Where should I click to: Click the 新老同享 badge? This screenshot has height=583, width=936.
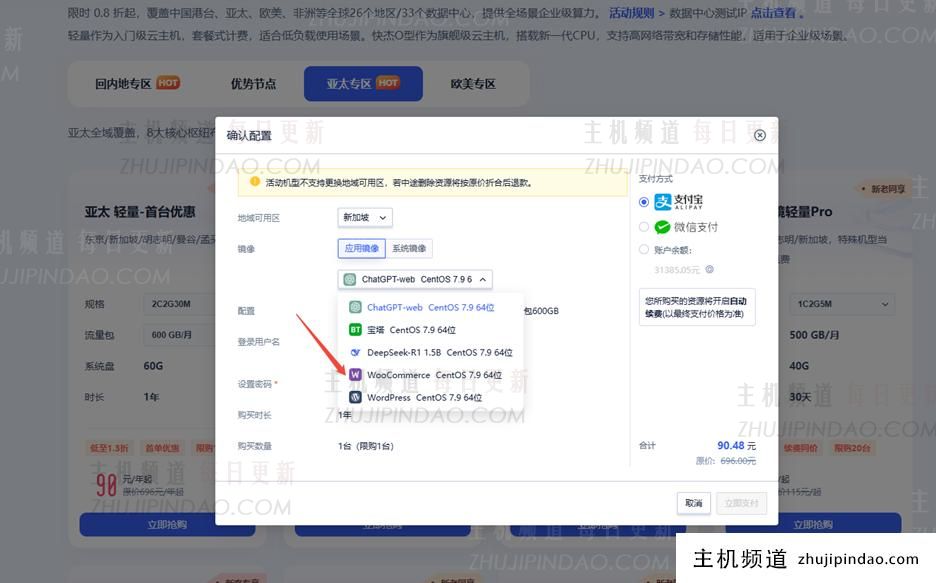click(883, 189)
